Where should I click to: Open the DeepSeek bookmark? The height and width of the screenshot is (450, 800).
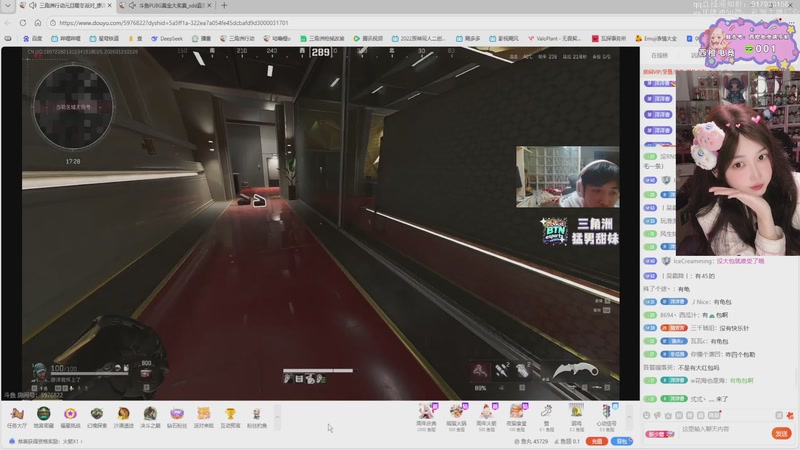(166, 39)
